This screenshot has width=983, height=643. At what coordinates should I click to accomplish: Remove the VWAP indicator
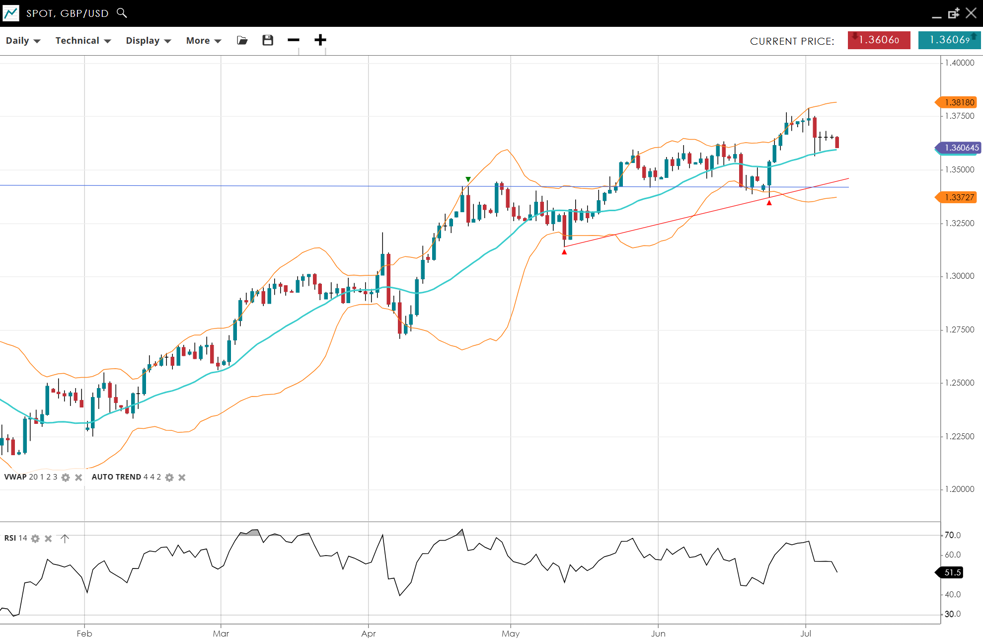79,478
